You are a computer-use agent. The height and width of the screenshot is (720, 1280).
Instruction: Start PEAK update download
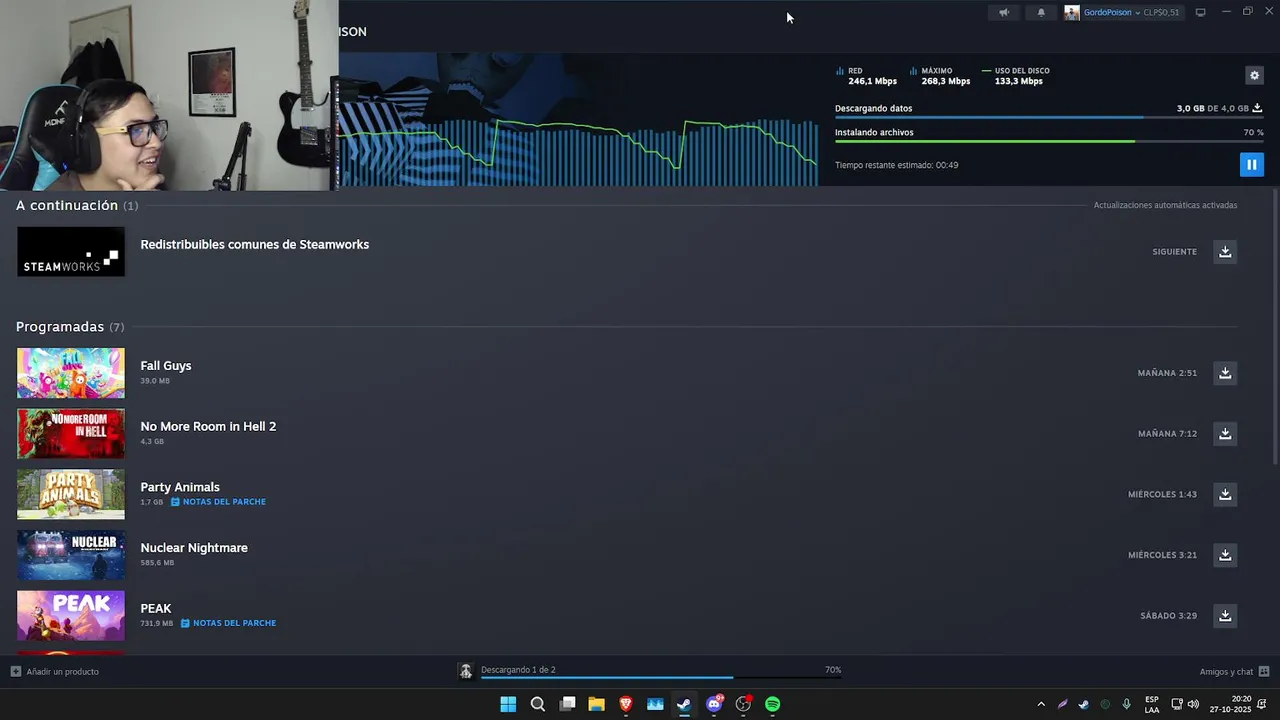pyautogui.click(x=1225, y=615)
